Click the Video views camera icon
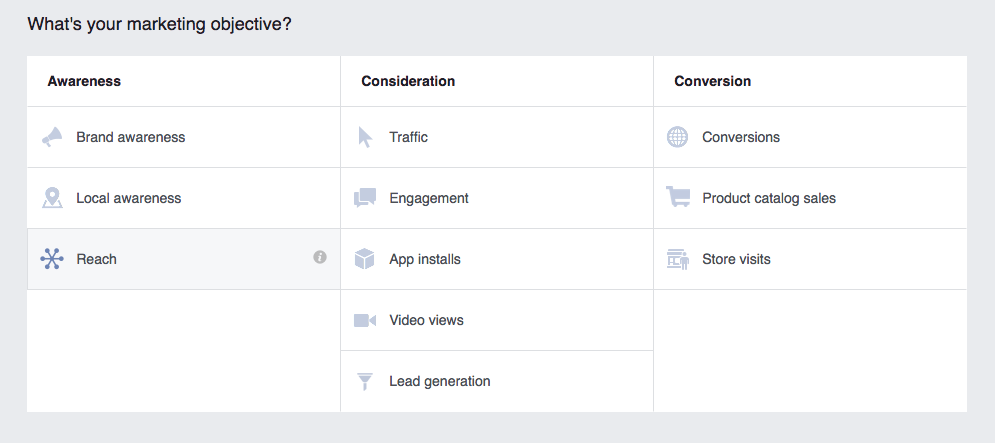 pos(365,320)
